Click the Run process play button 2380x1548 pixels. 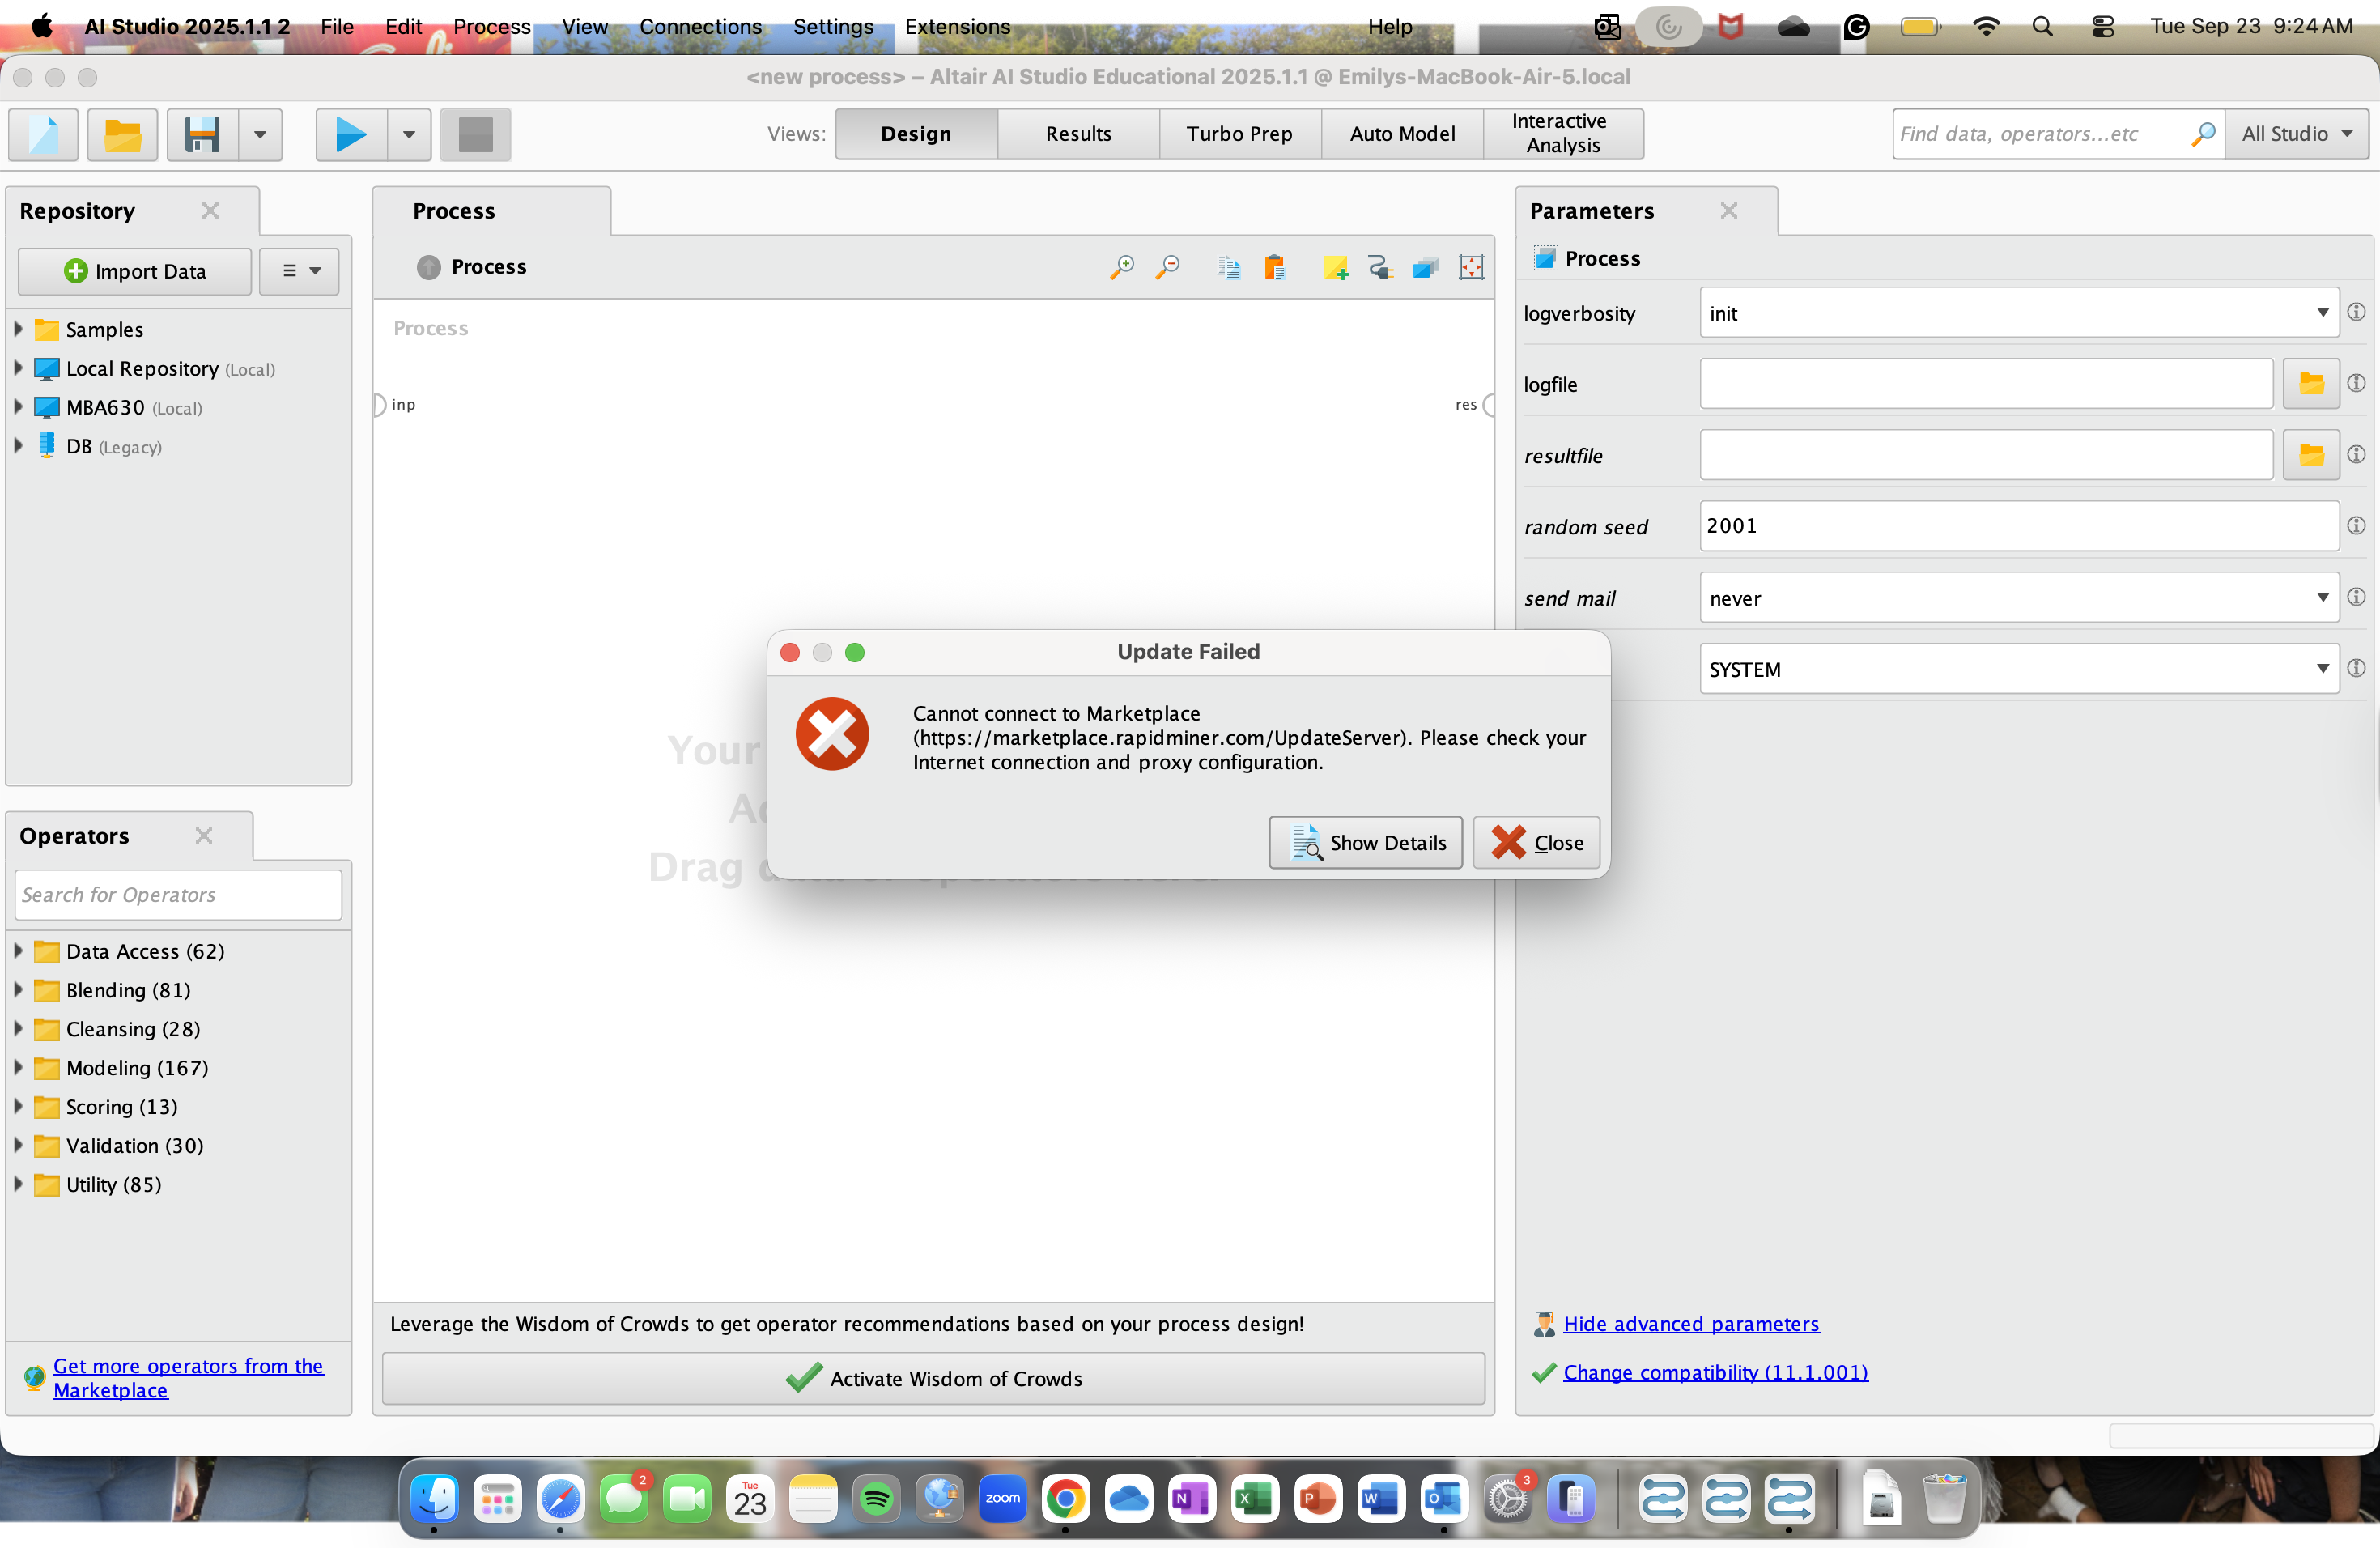350,134
